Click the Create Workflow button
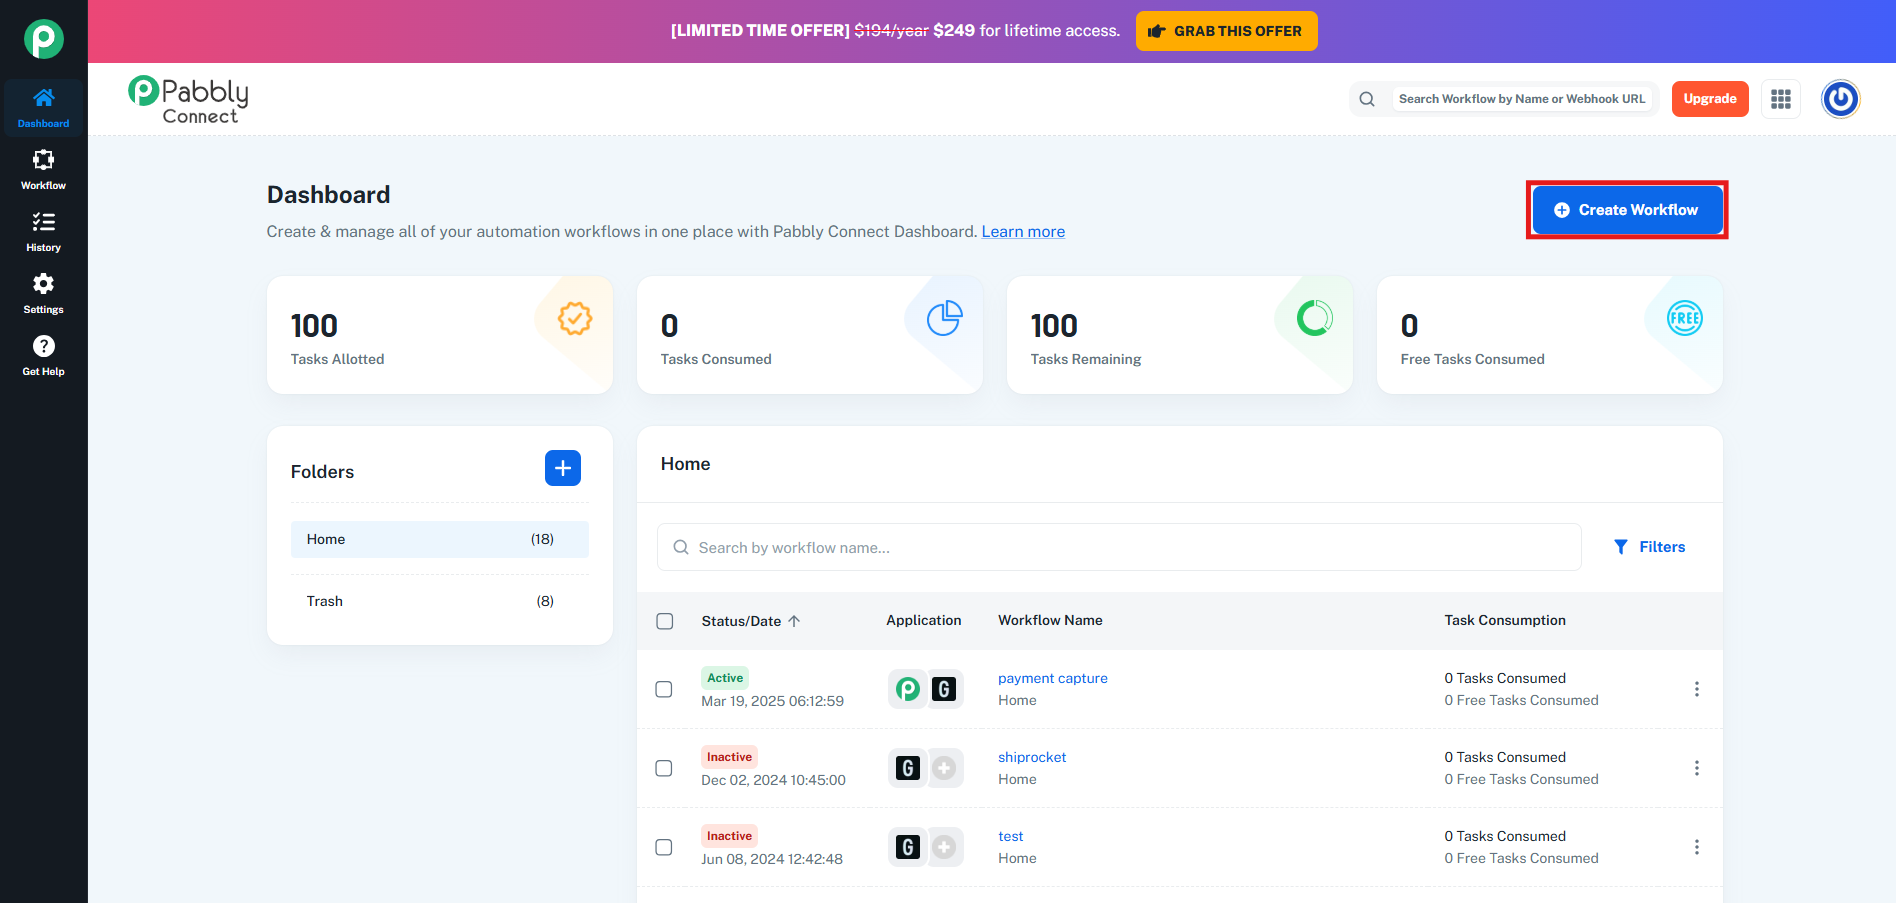Image resolution: width=1896 pixels, height=903 pixels. (x=1626, y=210)
